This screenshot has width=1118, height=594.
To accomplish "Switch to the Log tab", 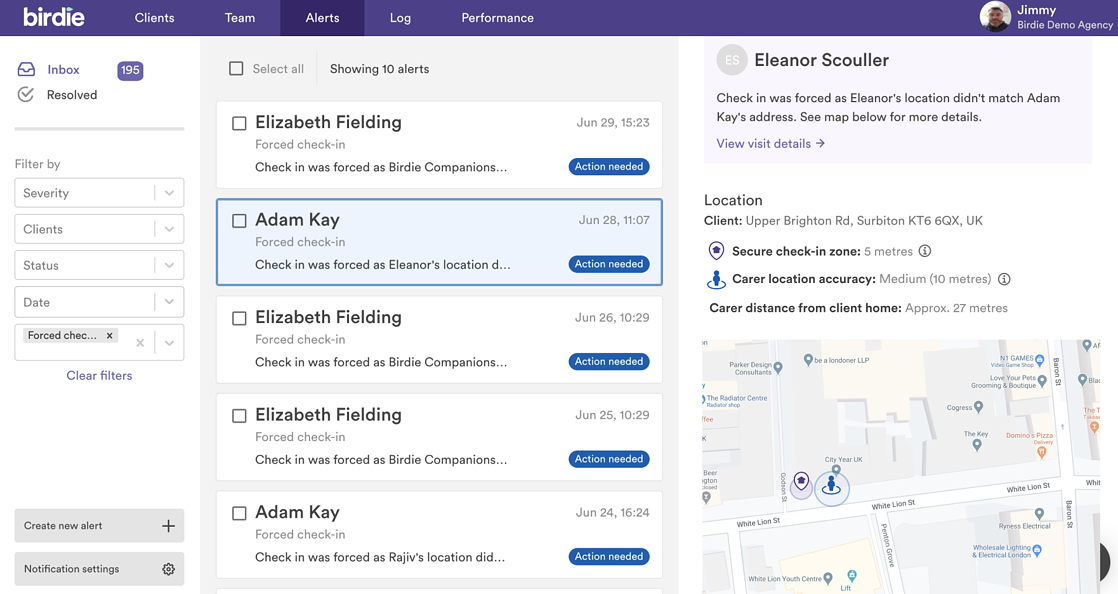I will 400,18.
